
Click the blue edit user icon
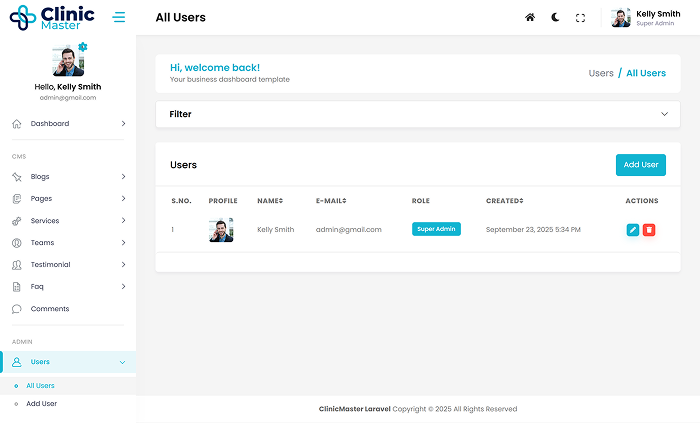[632, 230]
